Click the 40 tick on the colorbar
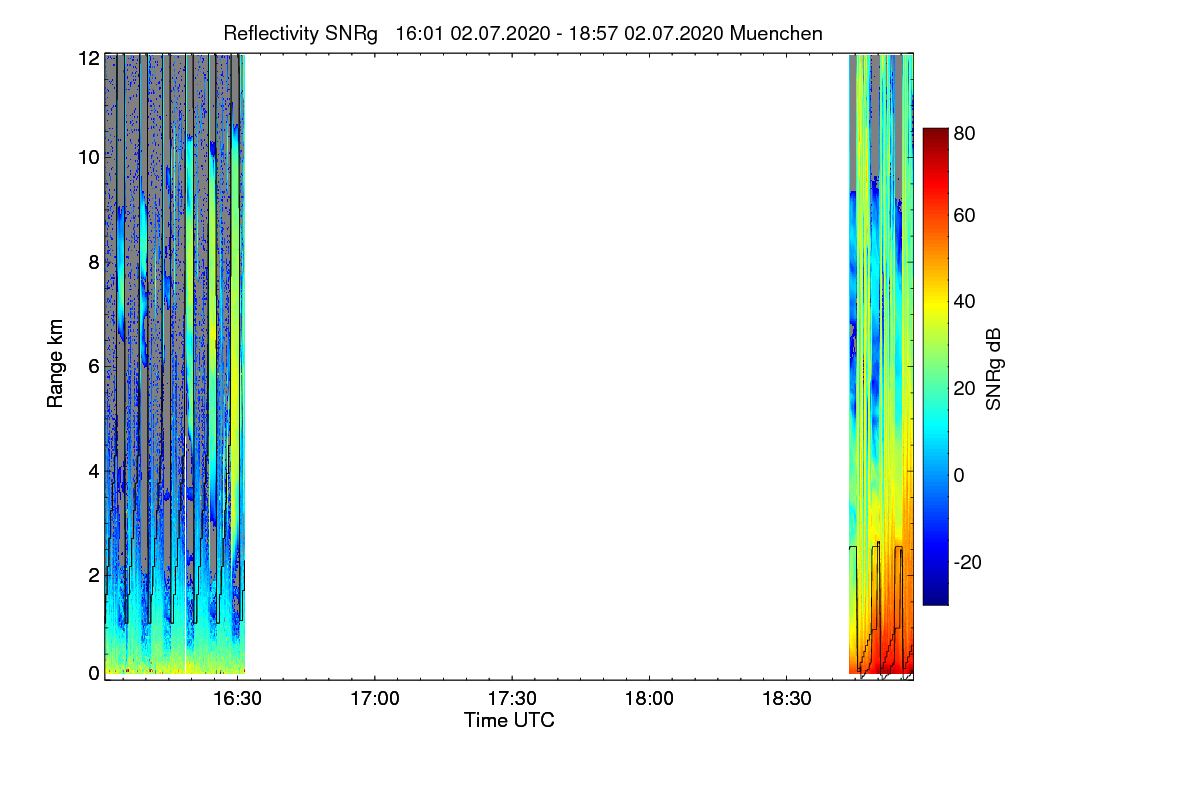Viewport: 1200px width, 800px height. click(964, 301)
